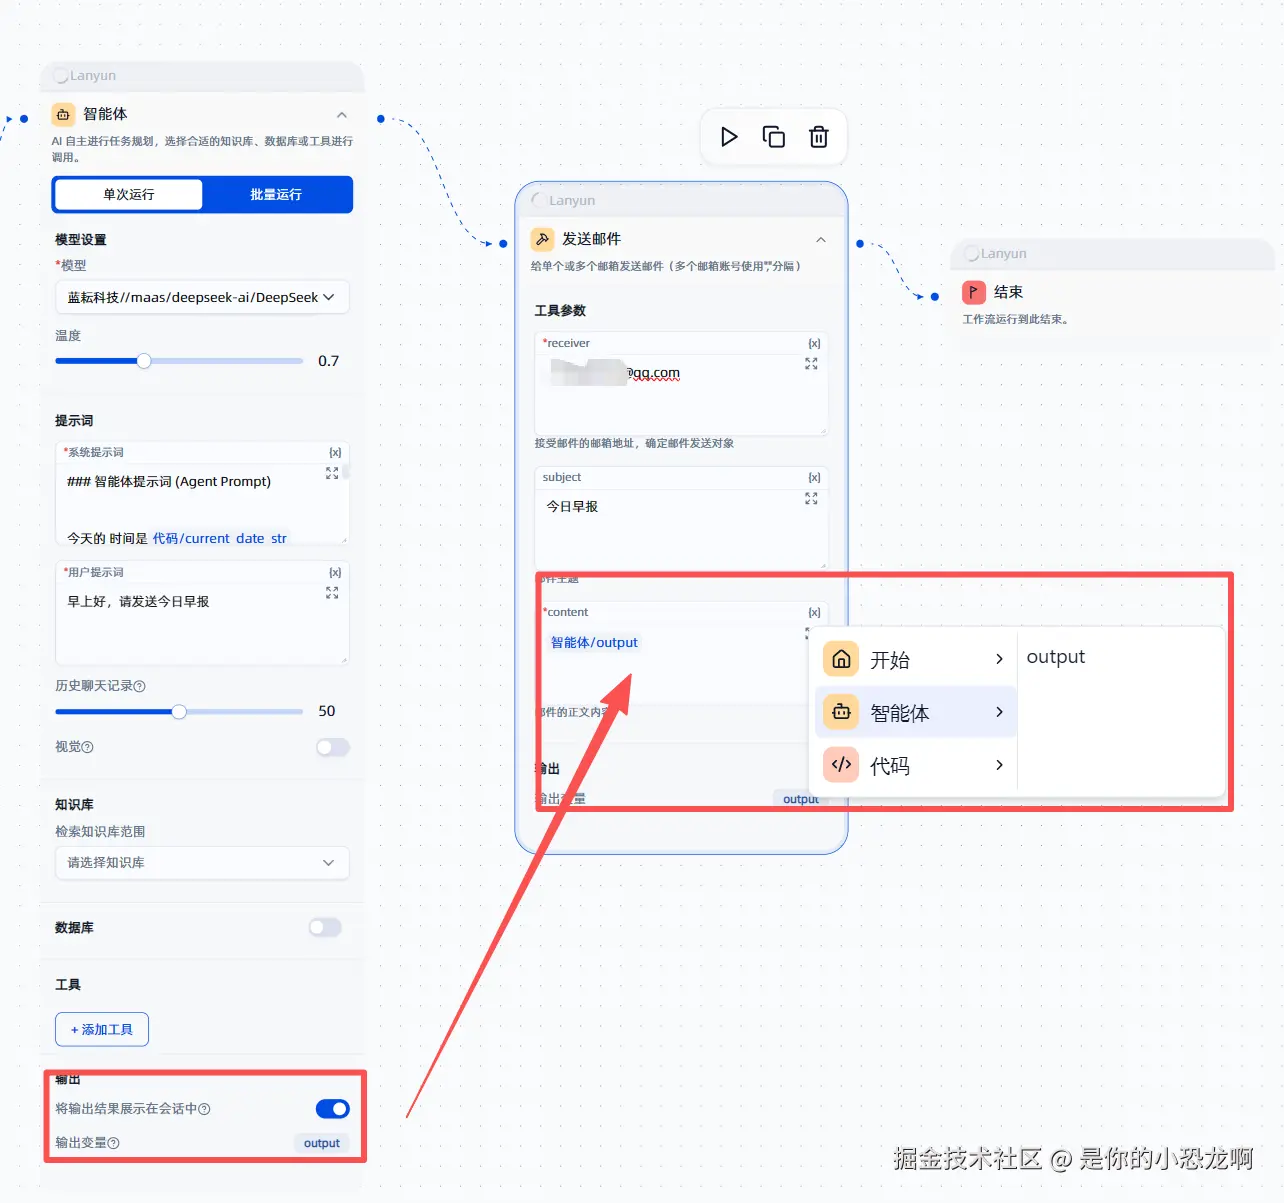Click the 模型设置 section heading

(81, 240)
